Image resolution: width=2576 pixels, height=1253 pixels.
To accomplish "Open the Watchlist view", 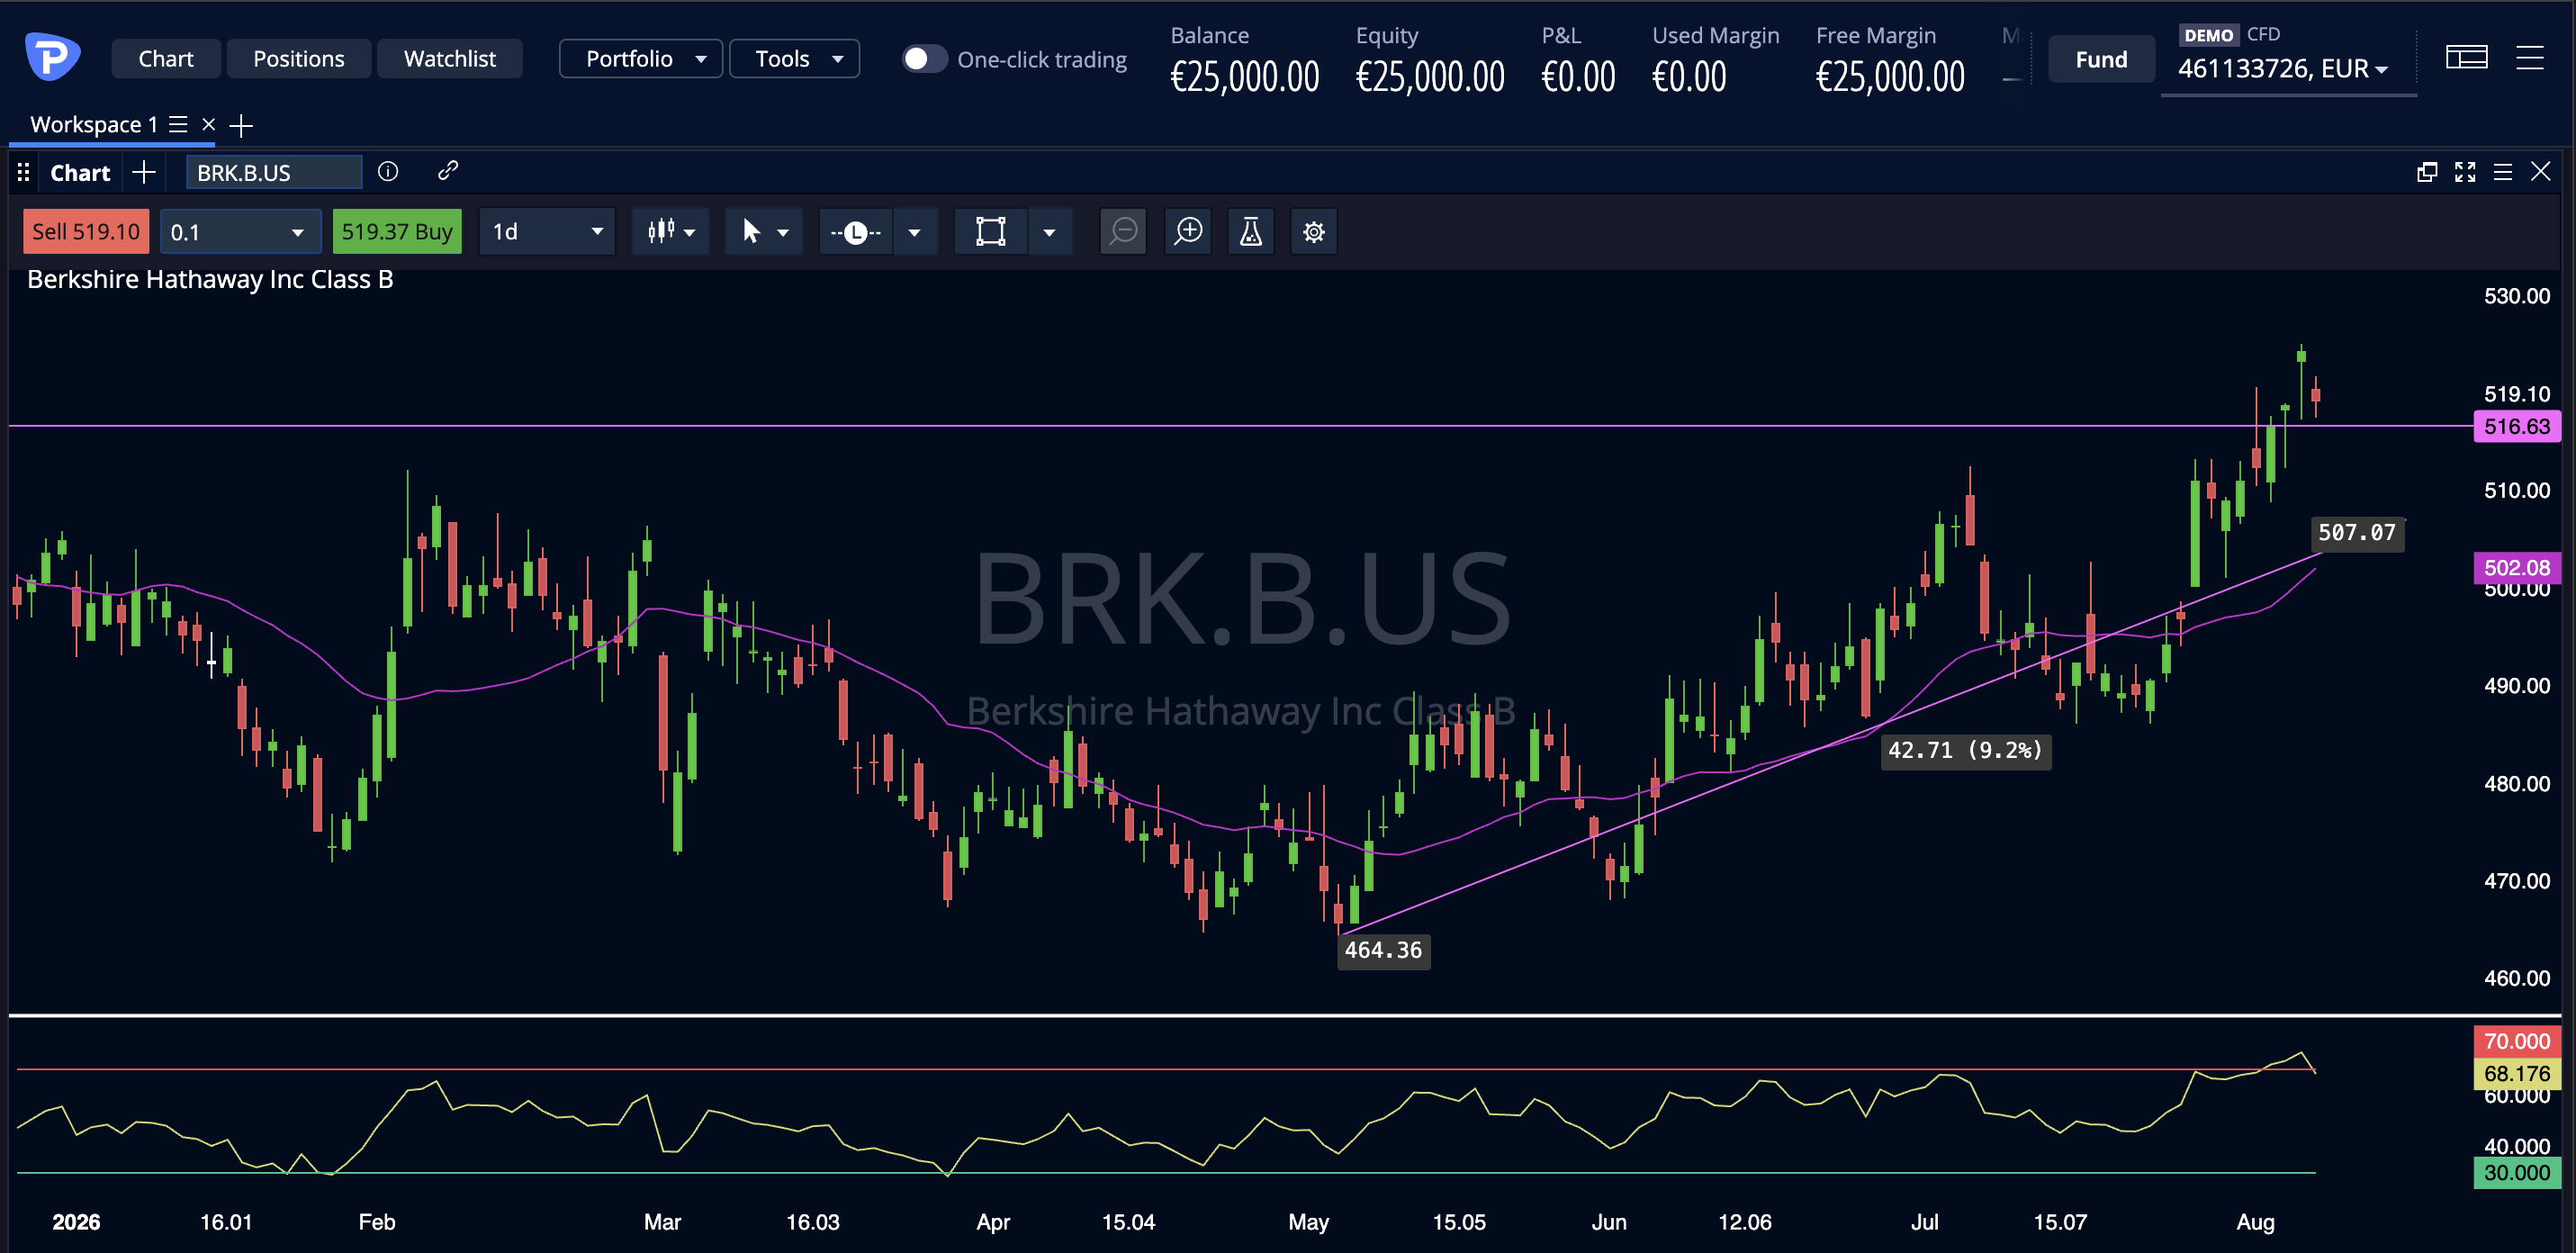I will coord(449,59).
